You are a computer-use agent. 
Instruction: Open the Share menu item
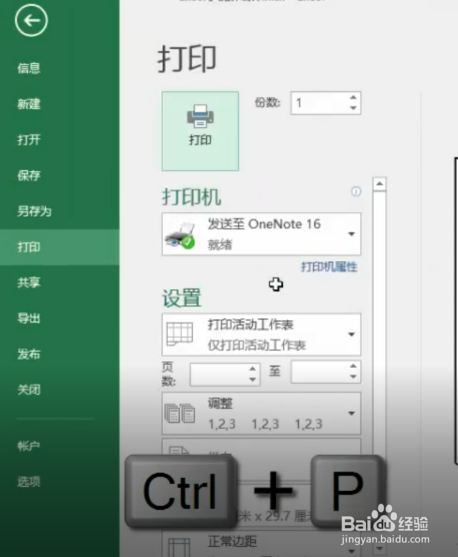29,282
